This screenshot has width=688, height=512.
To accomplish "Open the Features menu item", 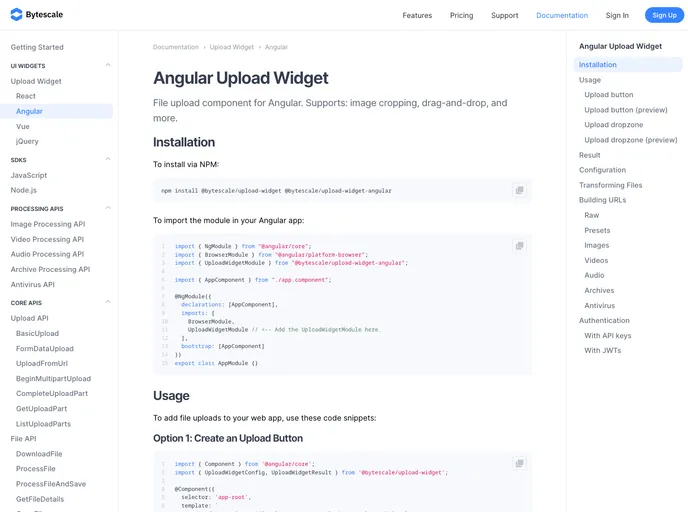I will click(417, 15).
